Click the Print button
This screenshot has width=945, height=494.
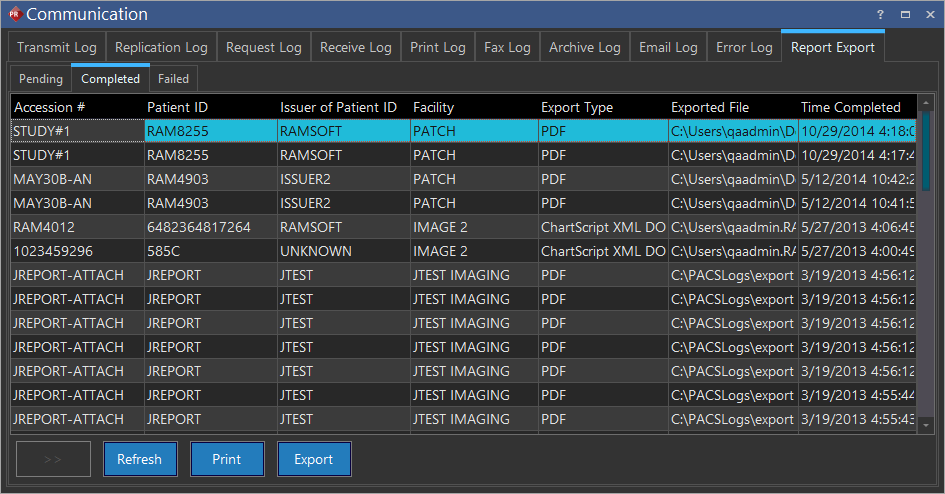point(227,459)
